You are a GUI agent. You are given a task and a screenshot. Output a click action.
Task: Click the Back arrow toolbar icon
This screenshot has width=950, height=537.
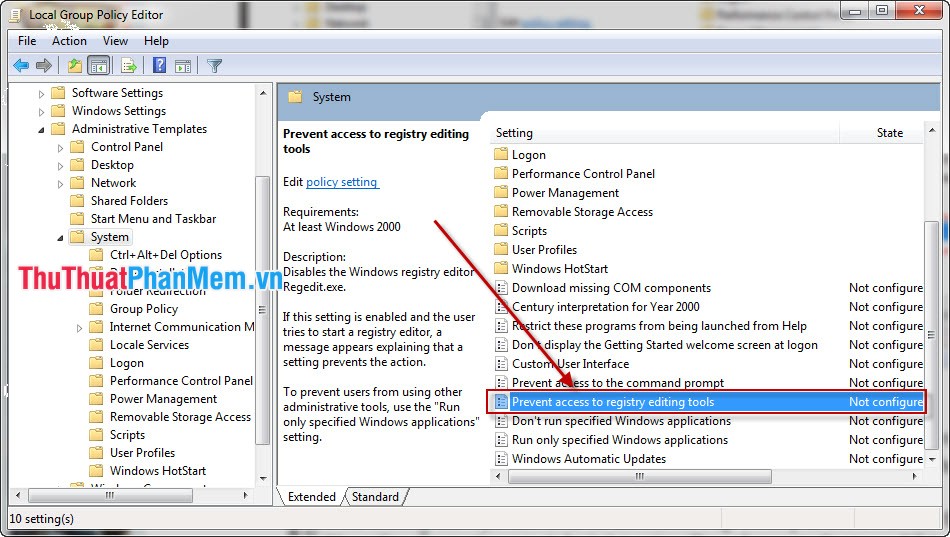click(x=21, y=65)
